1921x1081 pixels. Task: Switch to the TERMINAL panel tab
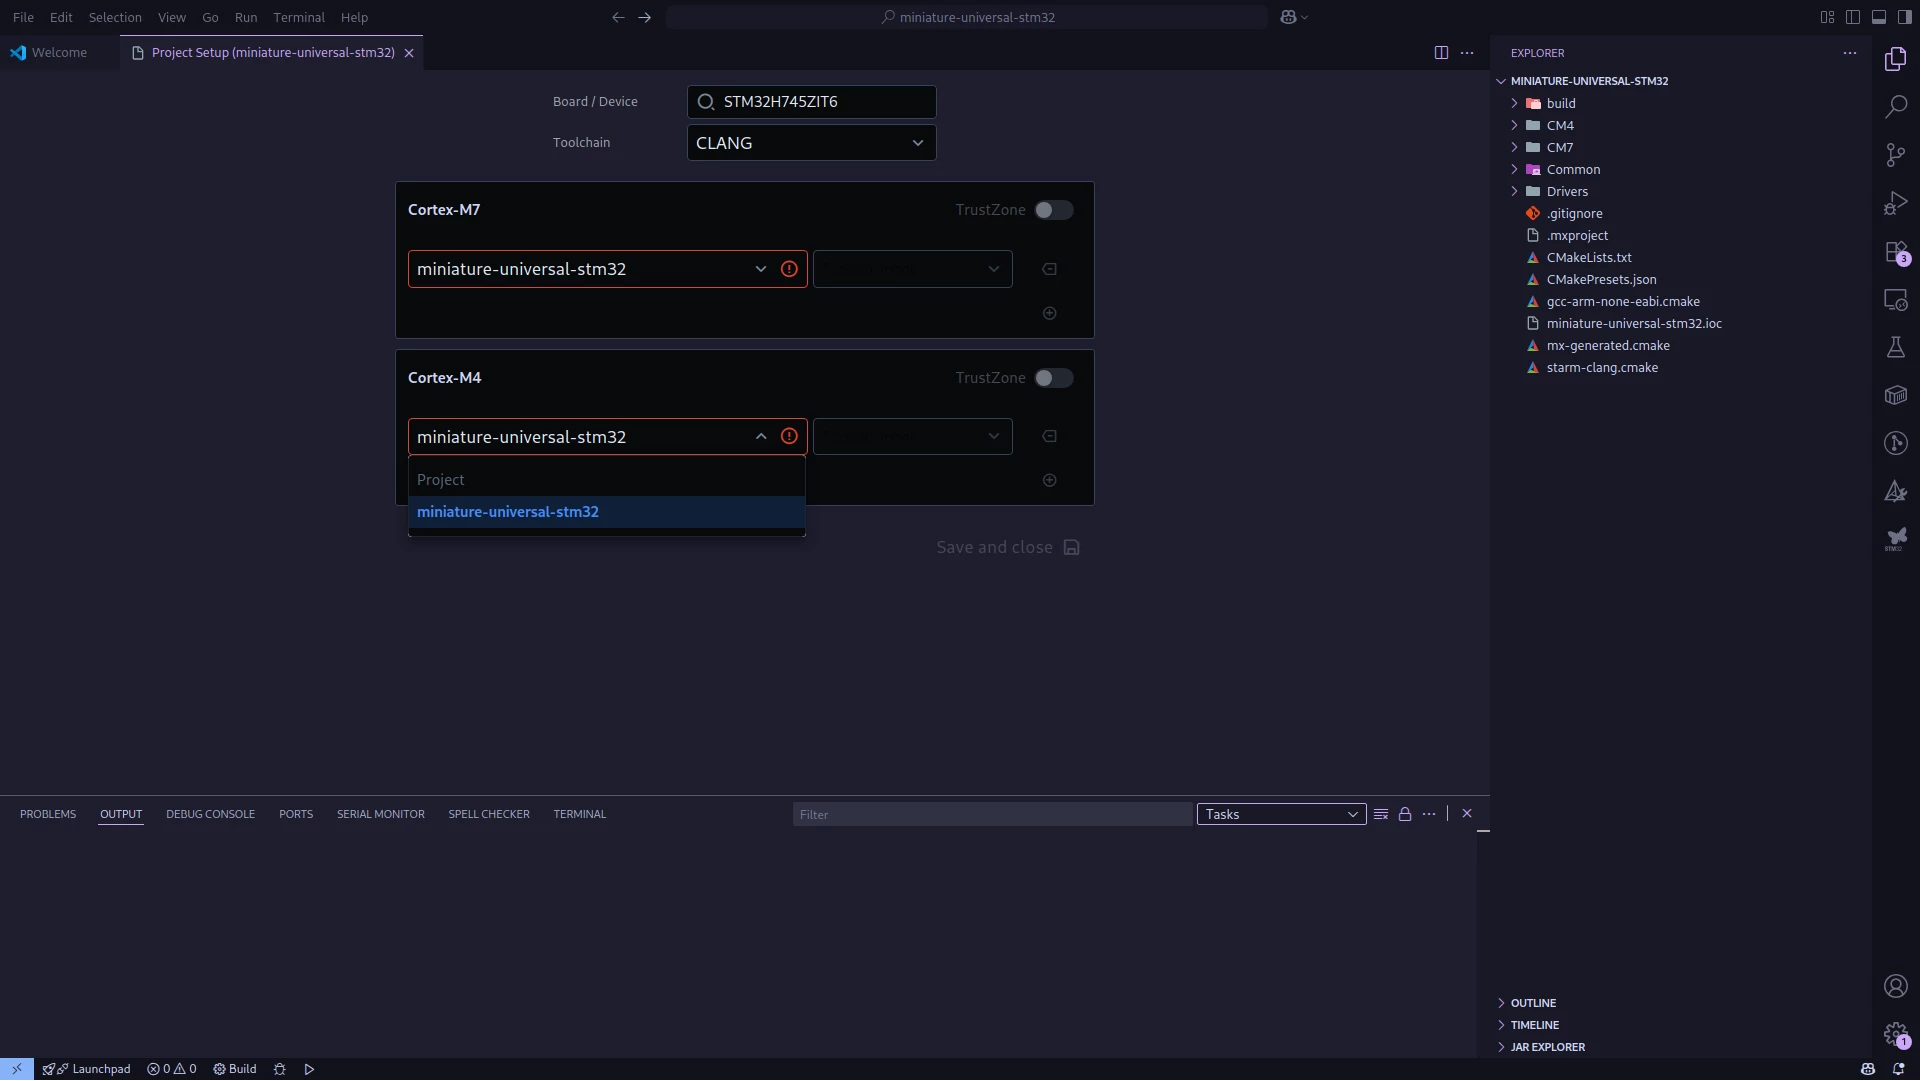click(580, 815)
